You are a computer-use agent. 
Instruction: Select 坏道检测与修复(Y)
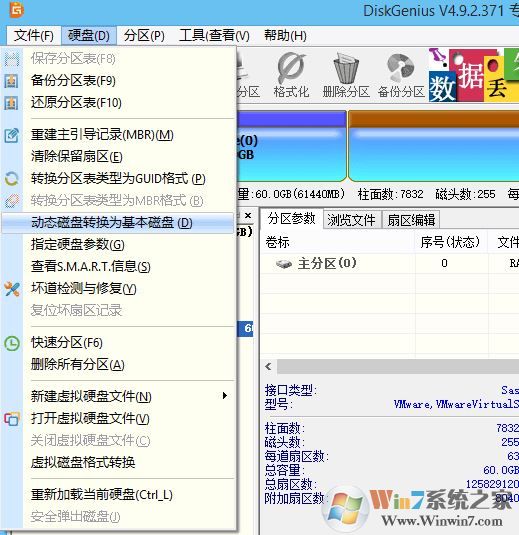pyautogui.click(x=118, y=289)
